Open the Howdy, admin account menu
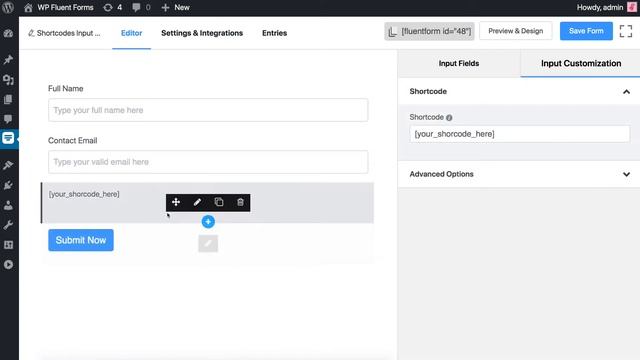640x360 pixels. point(606,7)
